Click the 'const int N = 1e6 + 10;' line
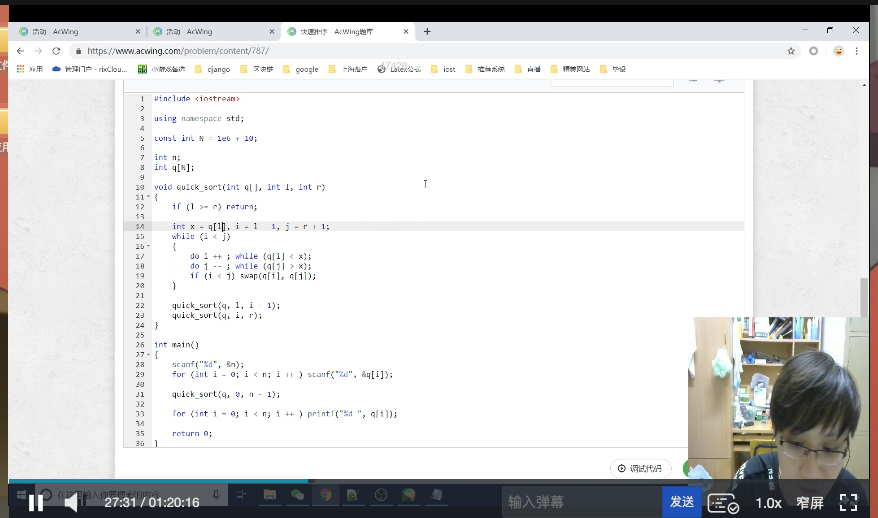The height and width of the screenshot is (518, 878). coord(206,138)
